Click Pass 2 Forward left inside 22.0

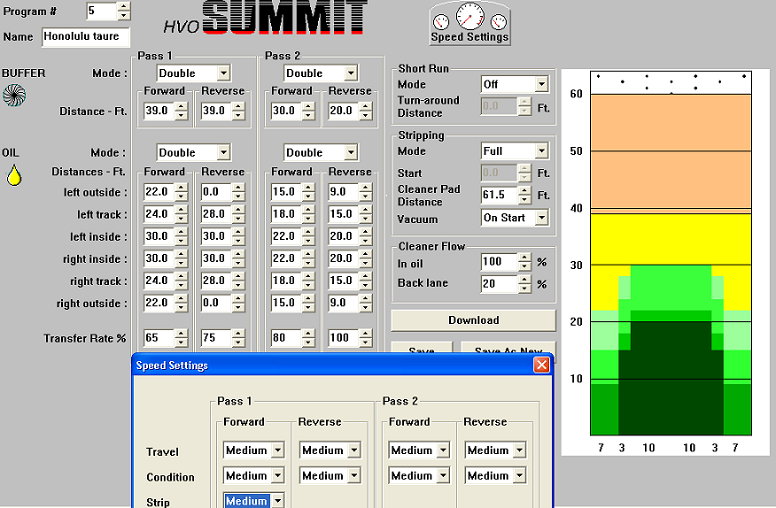[286, 236]
